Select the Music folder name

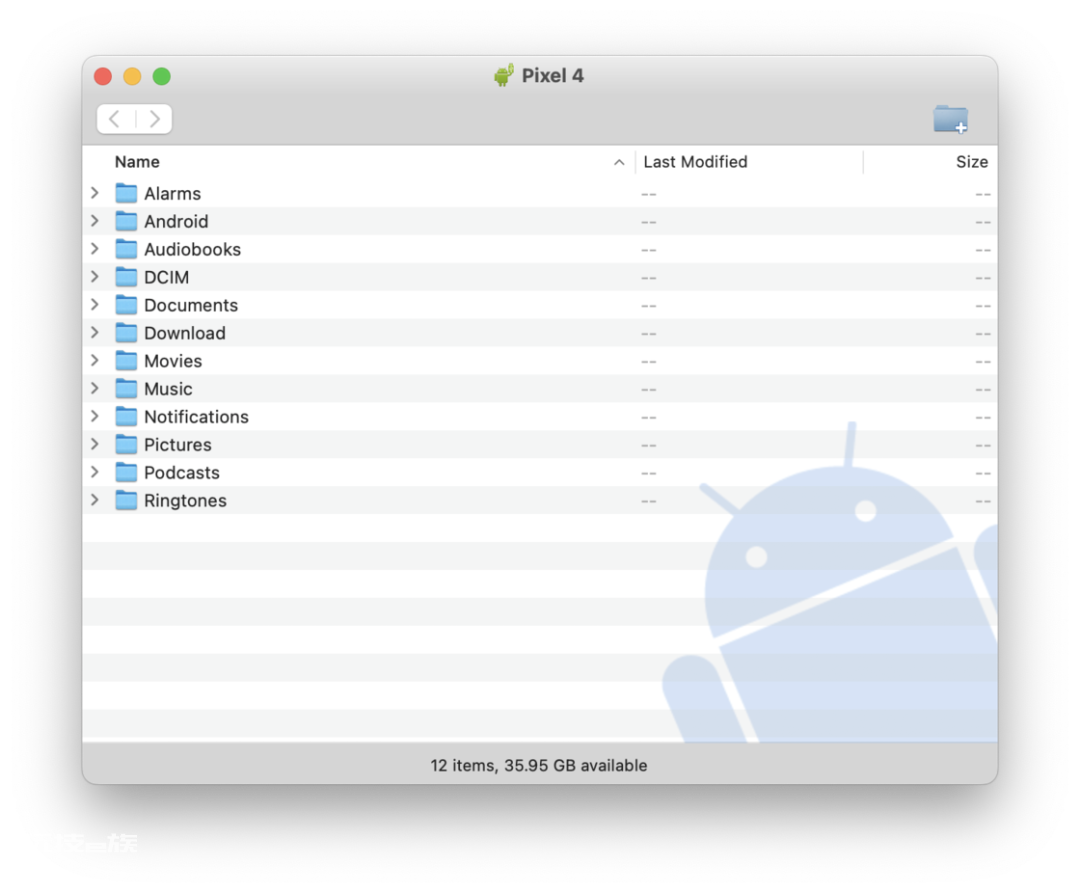[x=168, y=389]
